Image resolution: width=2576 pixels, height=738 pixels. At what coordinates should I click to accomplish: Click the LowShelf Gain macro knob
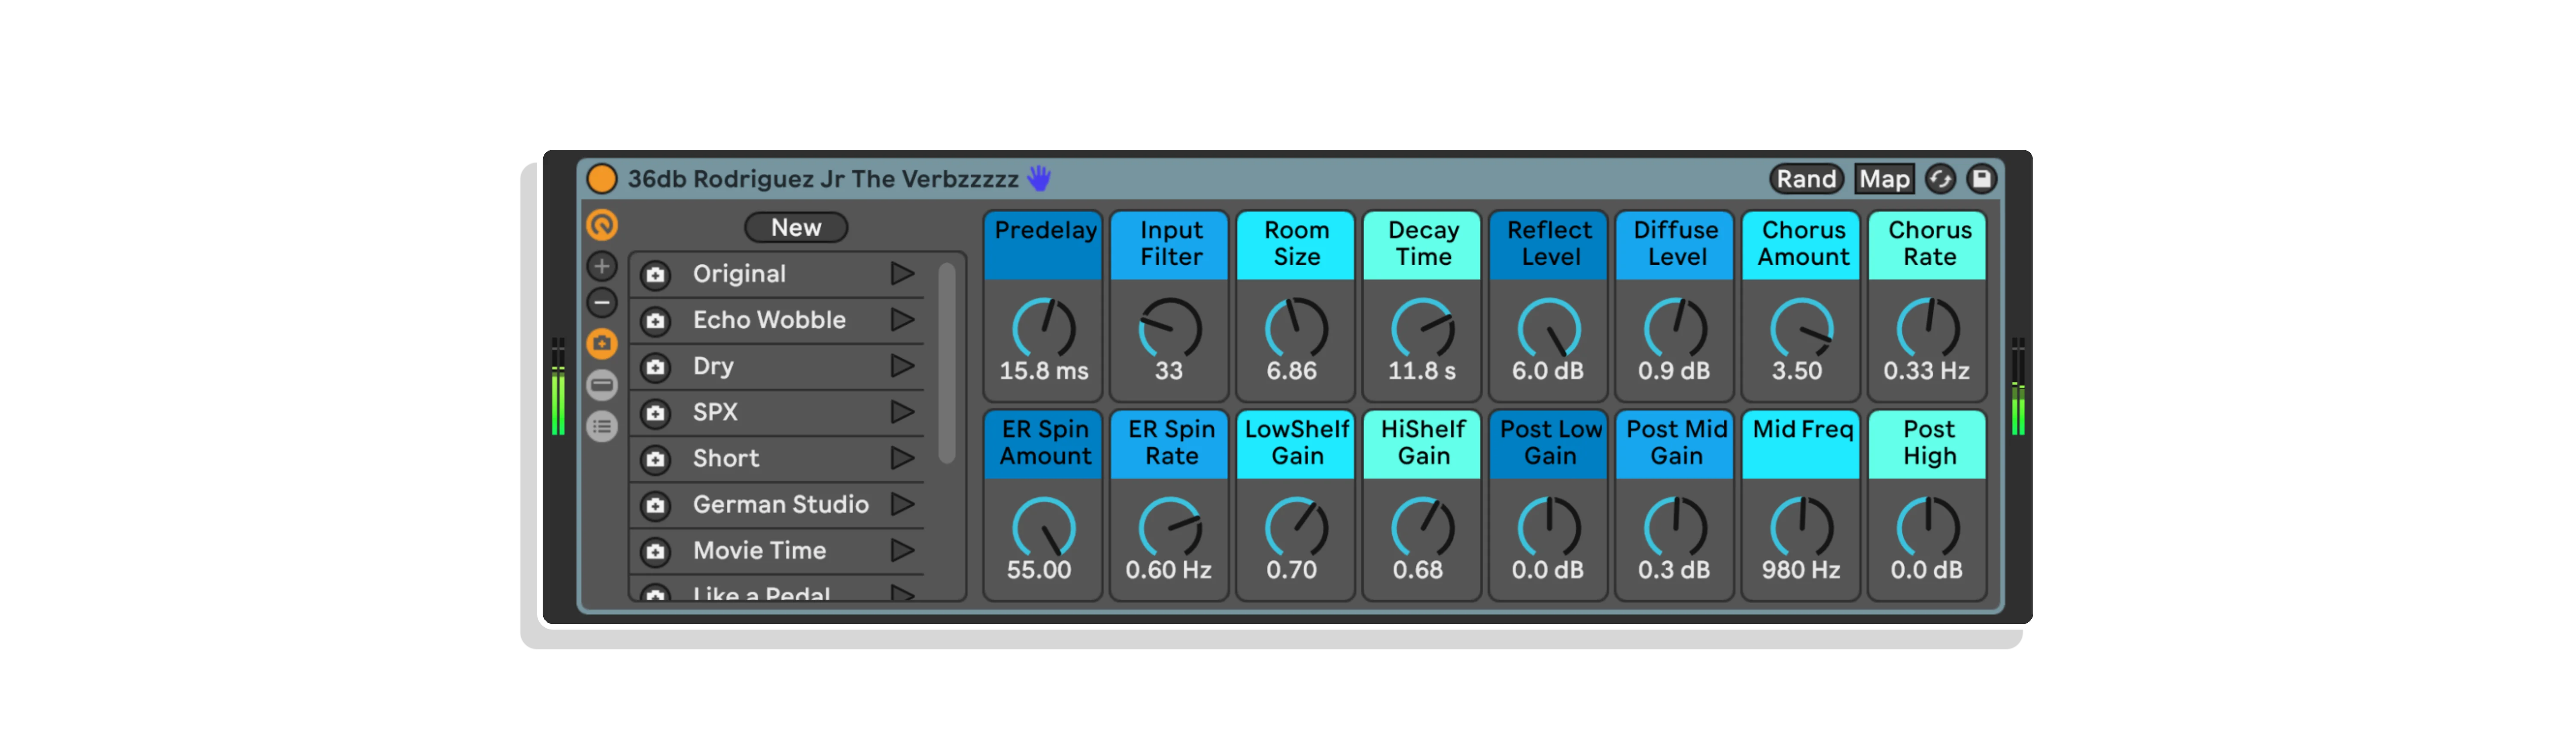click(1296, 527)
